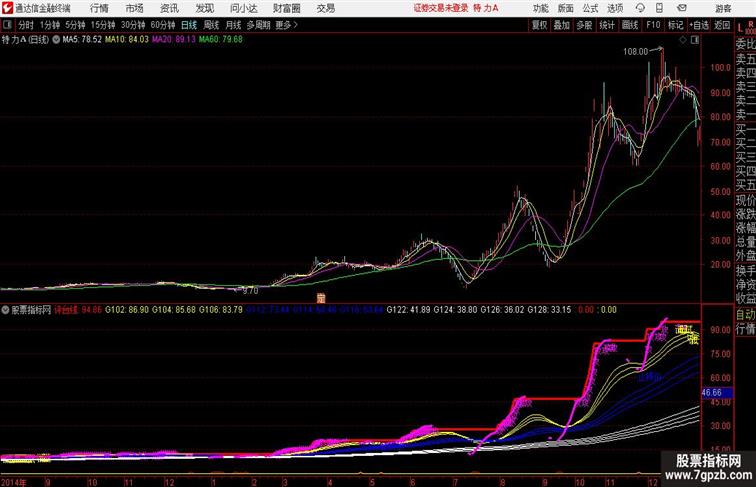756x487 pixels.
Task: Switch to 60分钟 period
Action: (163, 25)
